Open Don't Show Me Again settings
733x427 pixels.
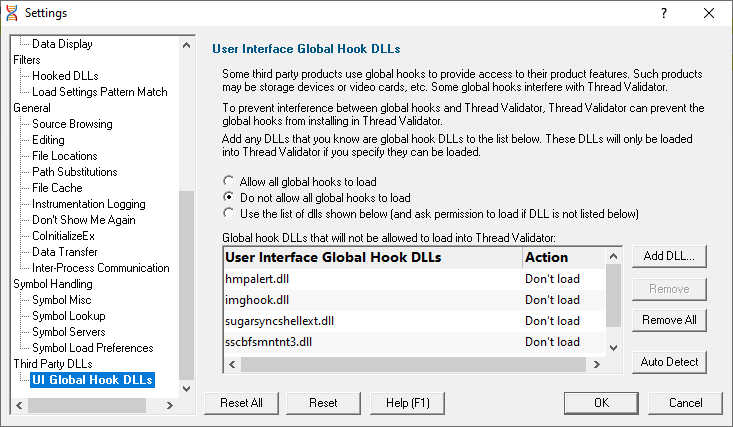pos(84,220)
